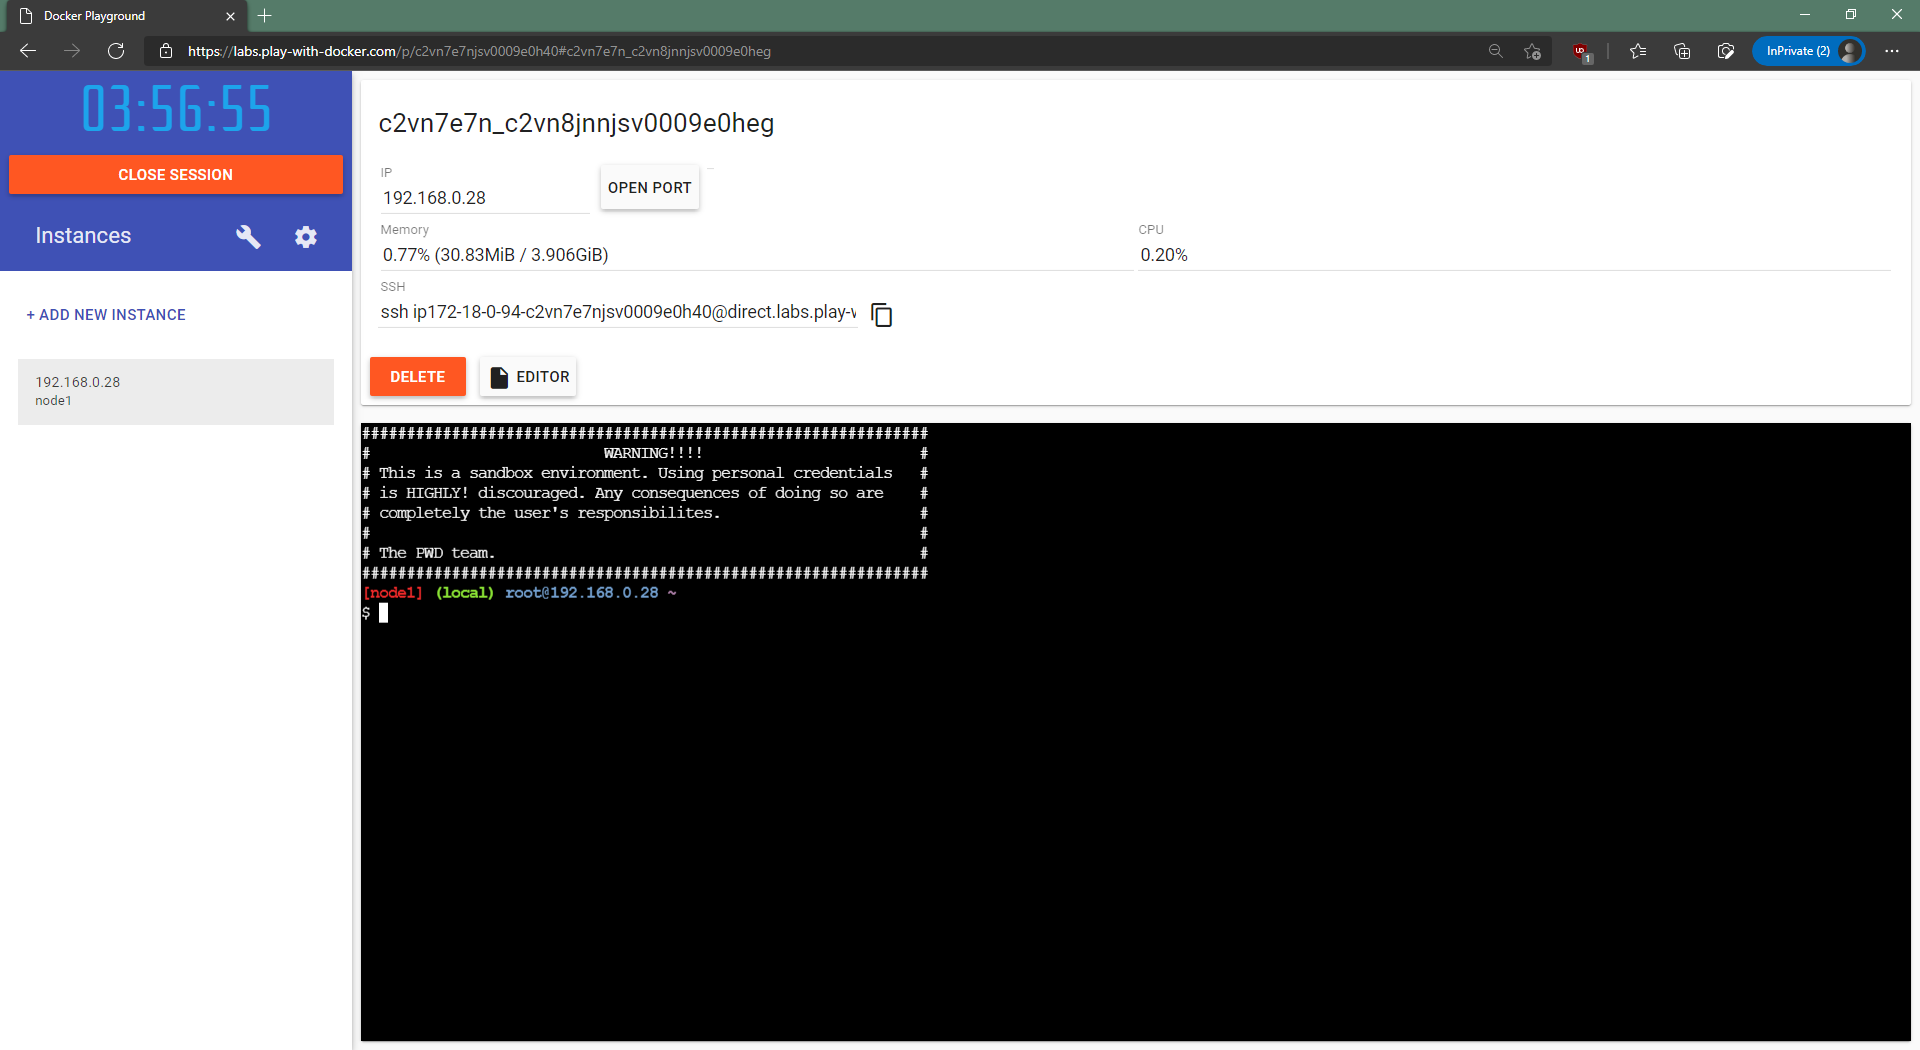The image size is (1920, 1050).
Task: Open the uBlock extension icon
Action: tap(1582, 51)
